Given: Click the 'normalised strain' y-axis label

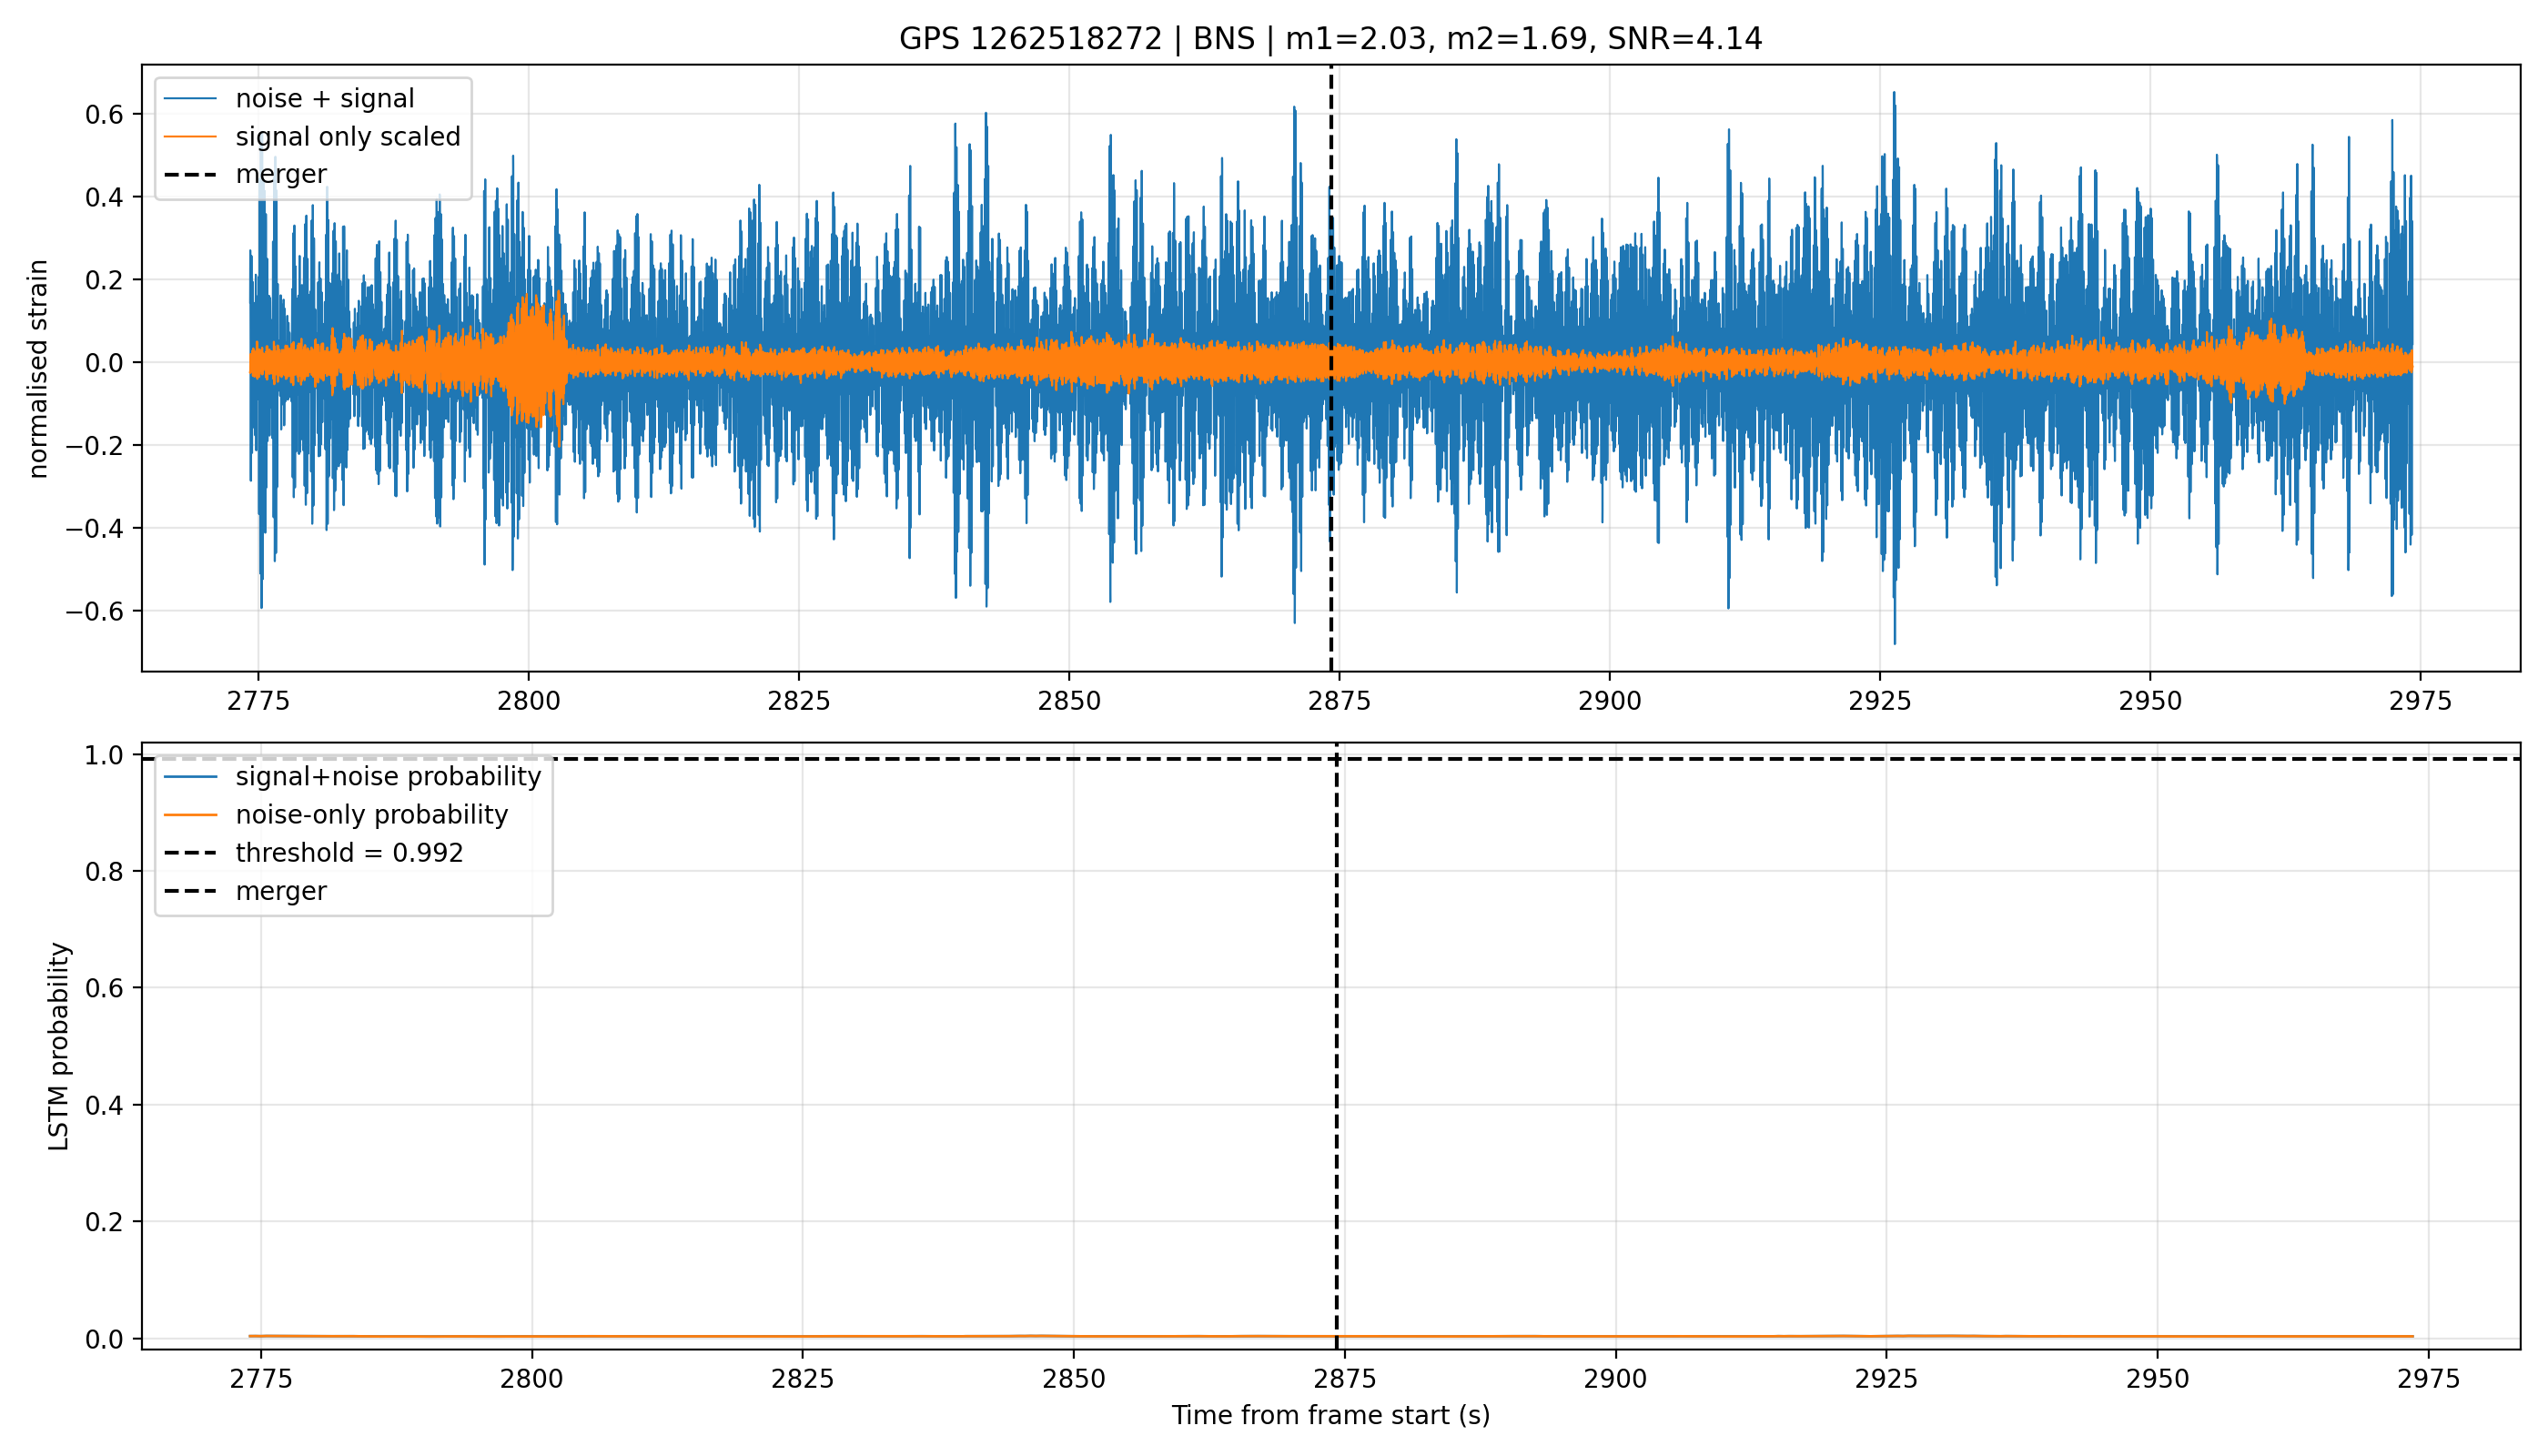Looking at the screenshot, I should click(38, 369).
